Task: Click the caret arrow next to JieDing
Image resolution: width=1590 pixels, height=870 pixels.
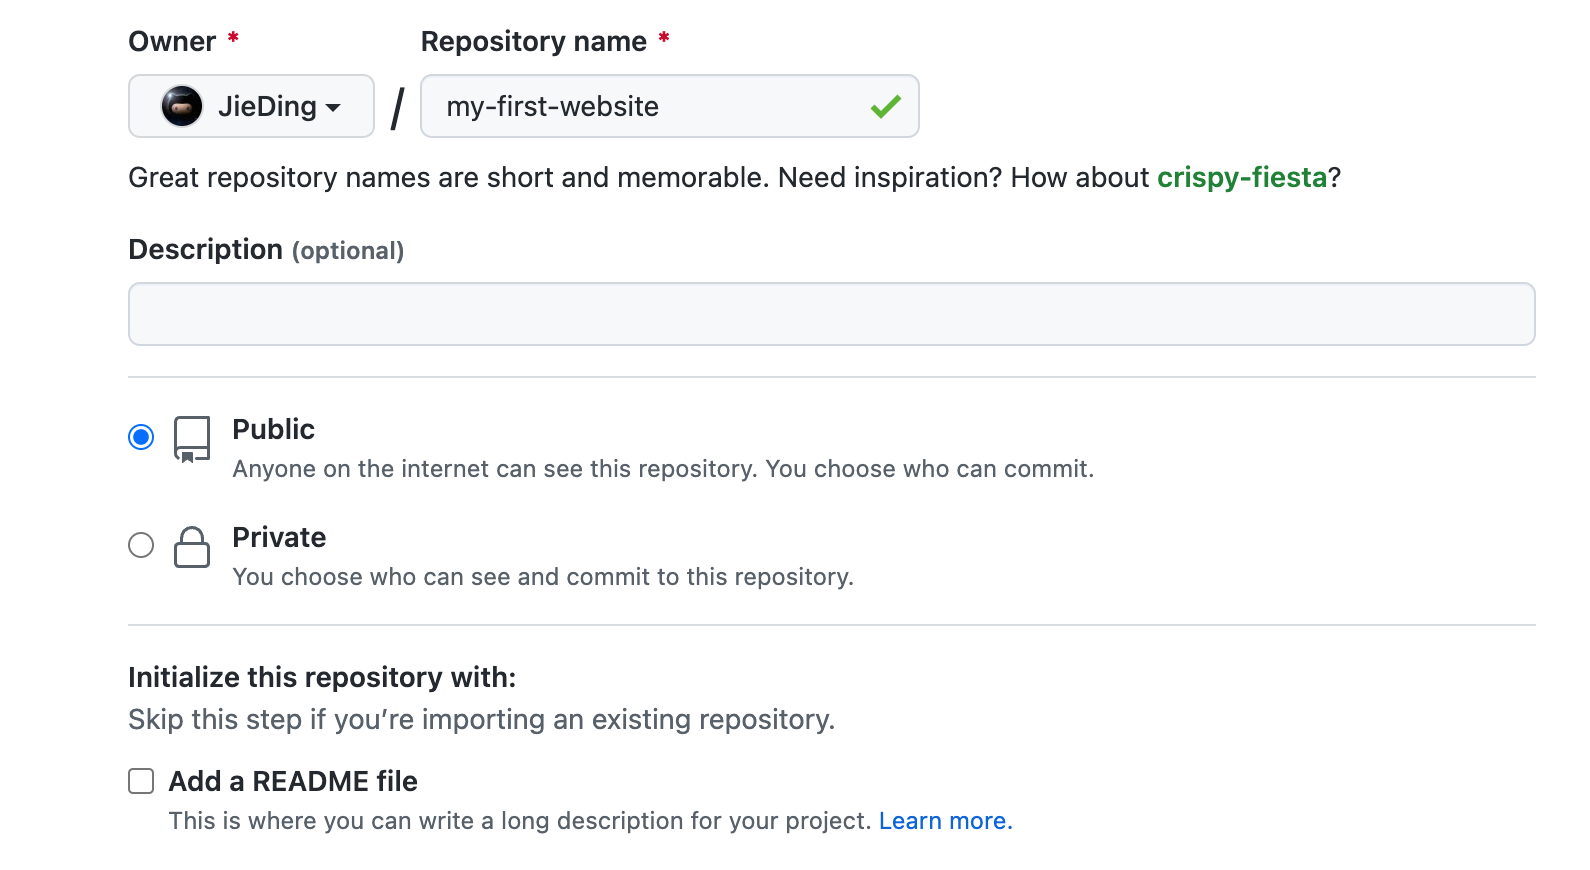Action: click(x=333, y=108)
